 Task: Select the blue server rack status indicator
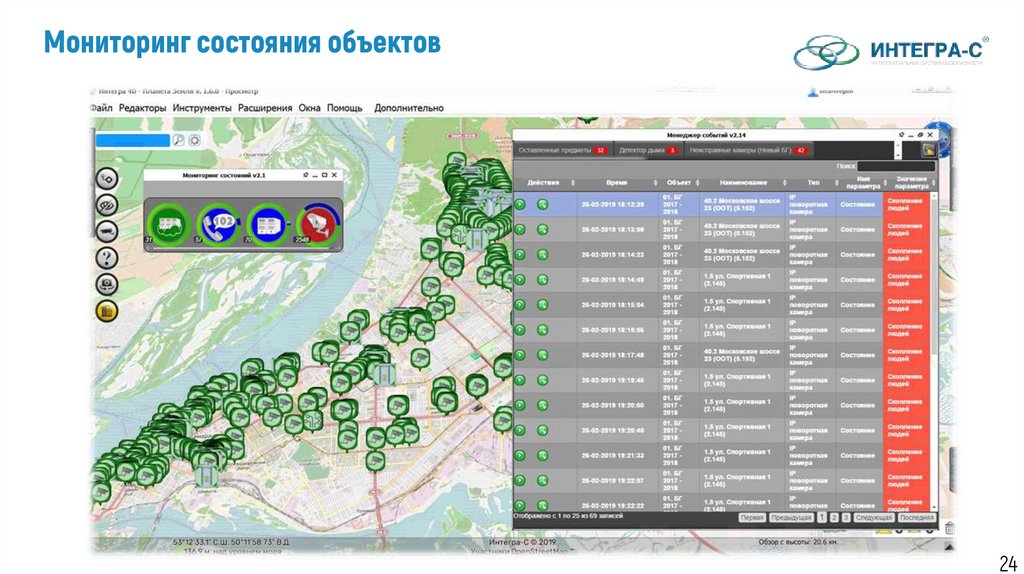click(x=268, y=224)
